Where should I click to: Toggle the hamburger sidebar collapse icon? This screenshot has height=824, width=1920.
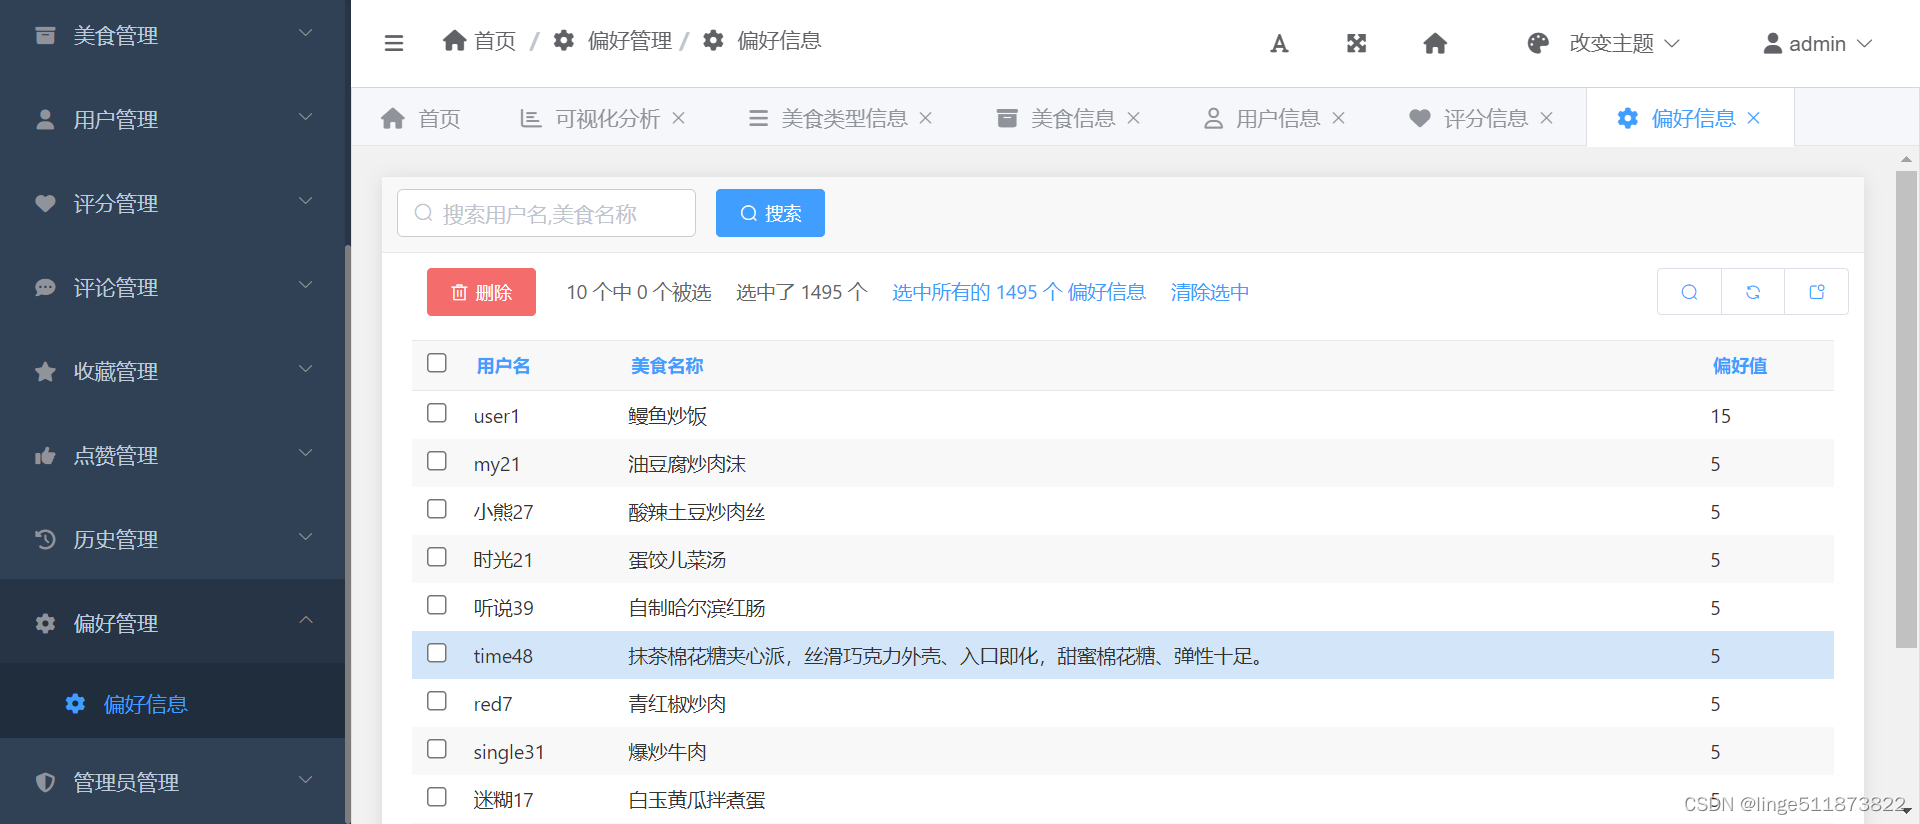(394, 43)
